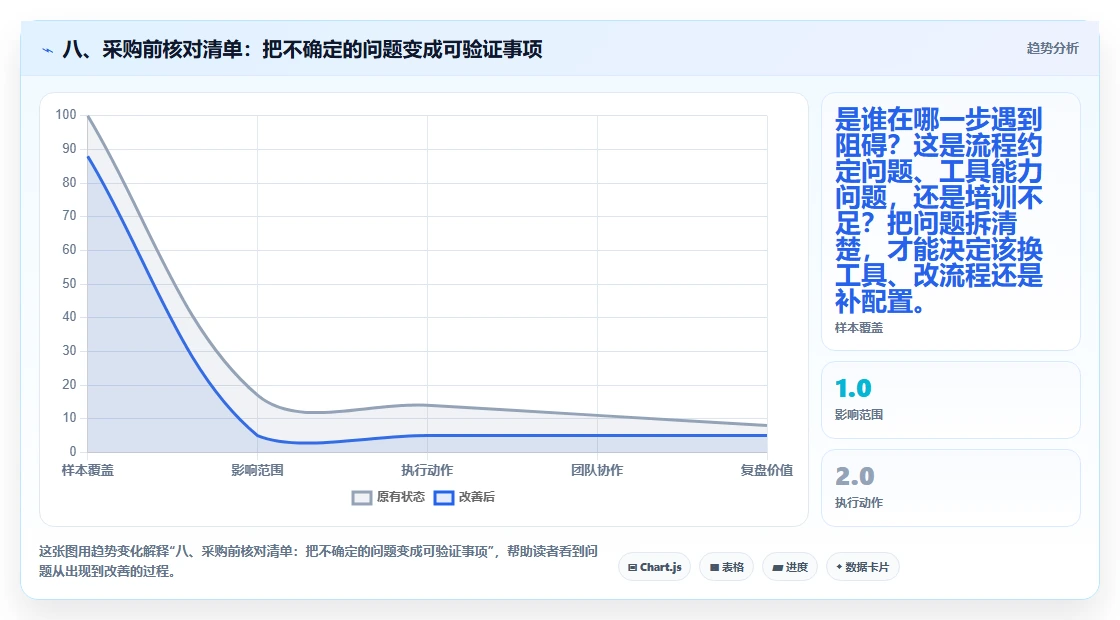Click the 影响范围 x-axis label under the chart
The image size is (1120, 620).
pos(257,470)
